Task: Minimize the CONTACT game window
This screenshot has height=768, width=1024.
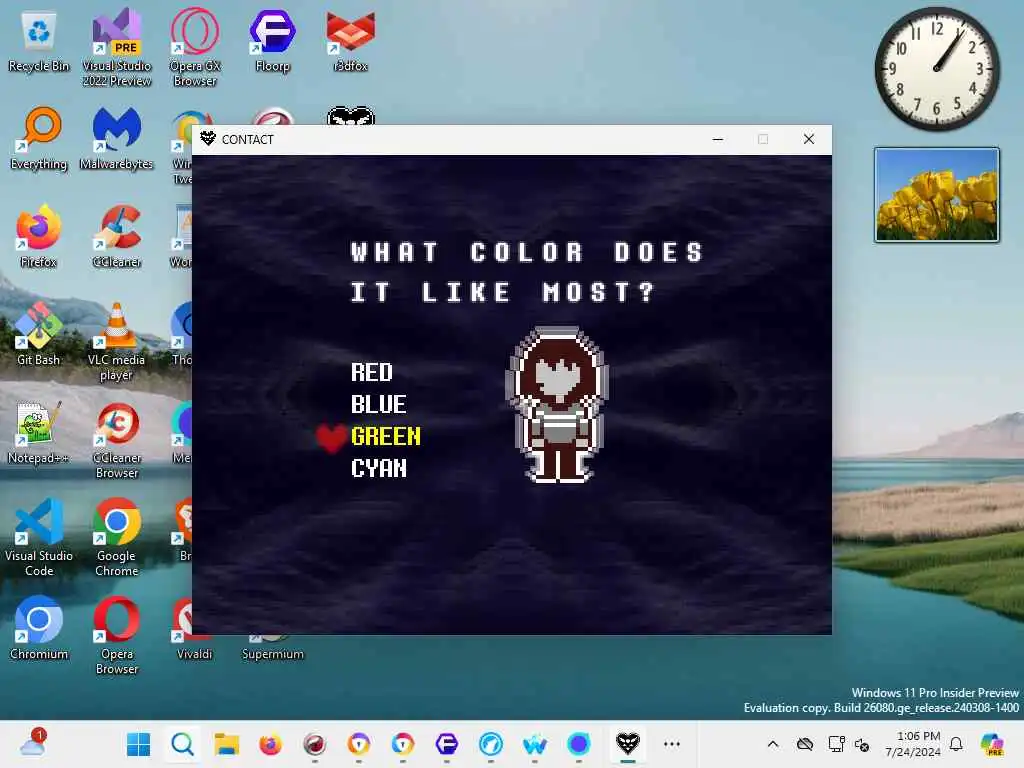Action: (718, 139)
